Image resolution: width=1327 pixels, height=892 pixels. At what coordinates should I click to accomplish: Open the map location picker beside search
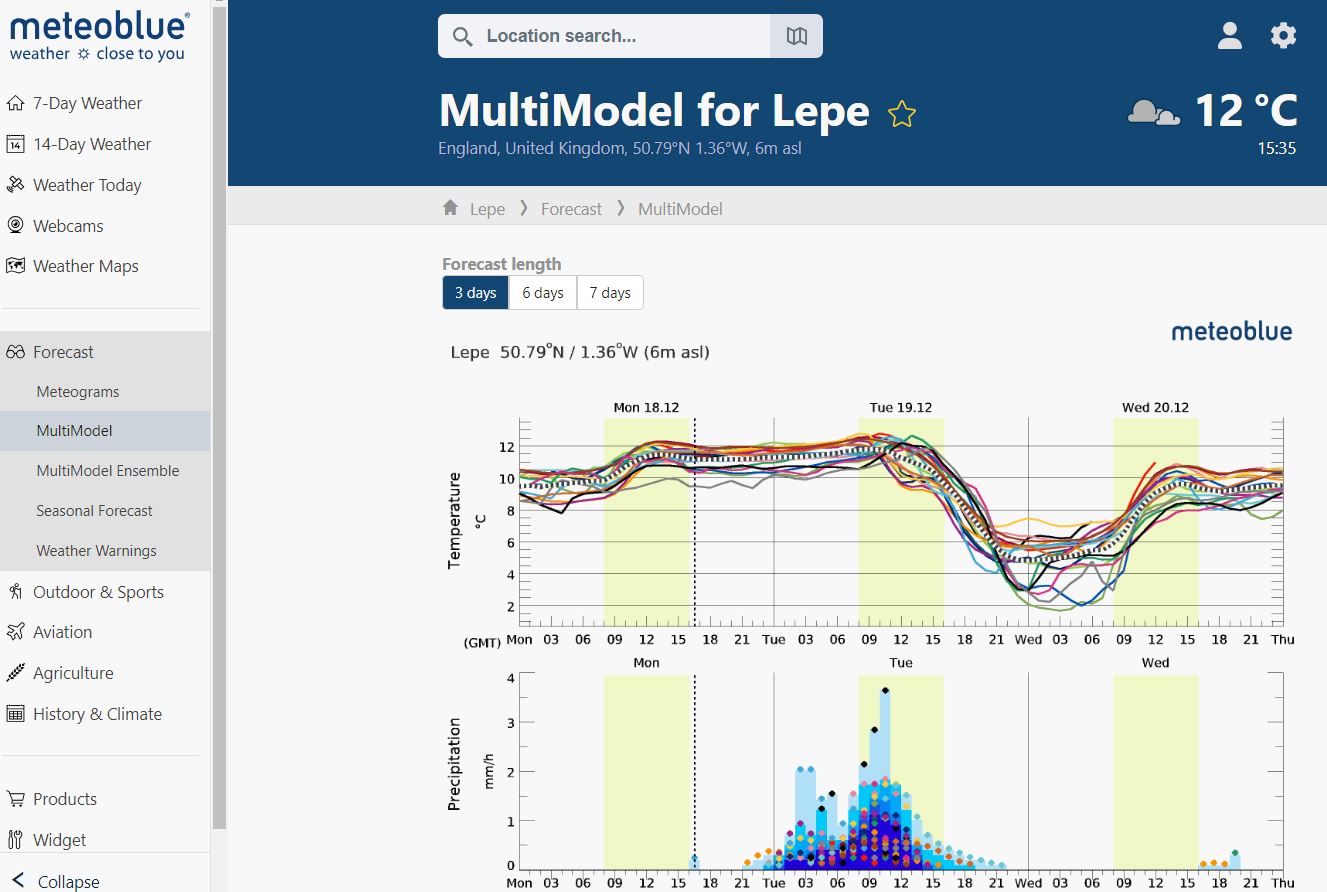click(796, 35)
